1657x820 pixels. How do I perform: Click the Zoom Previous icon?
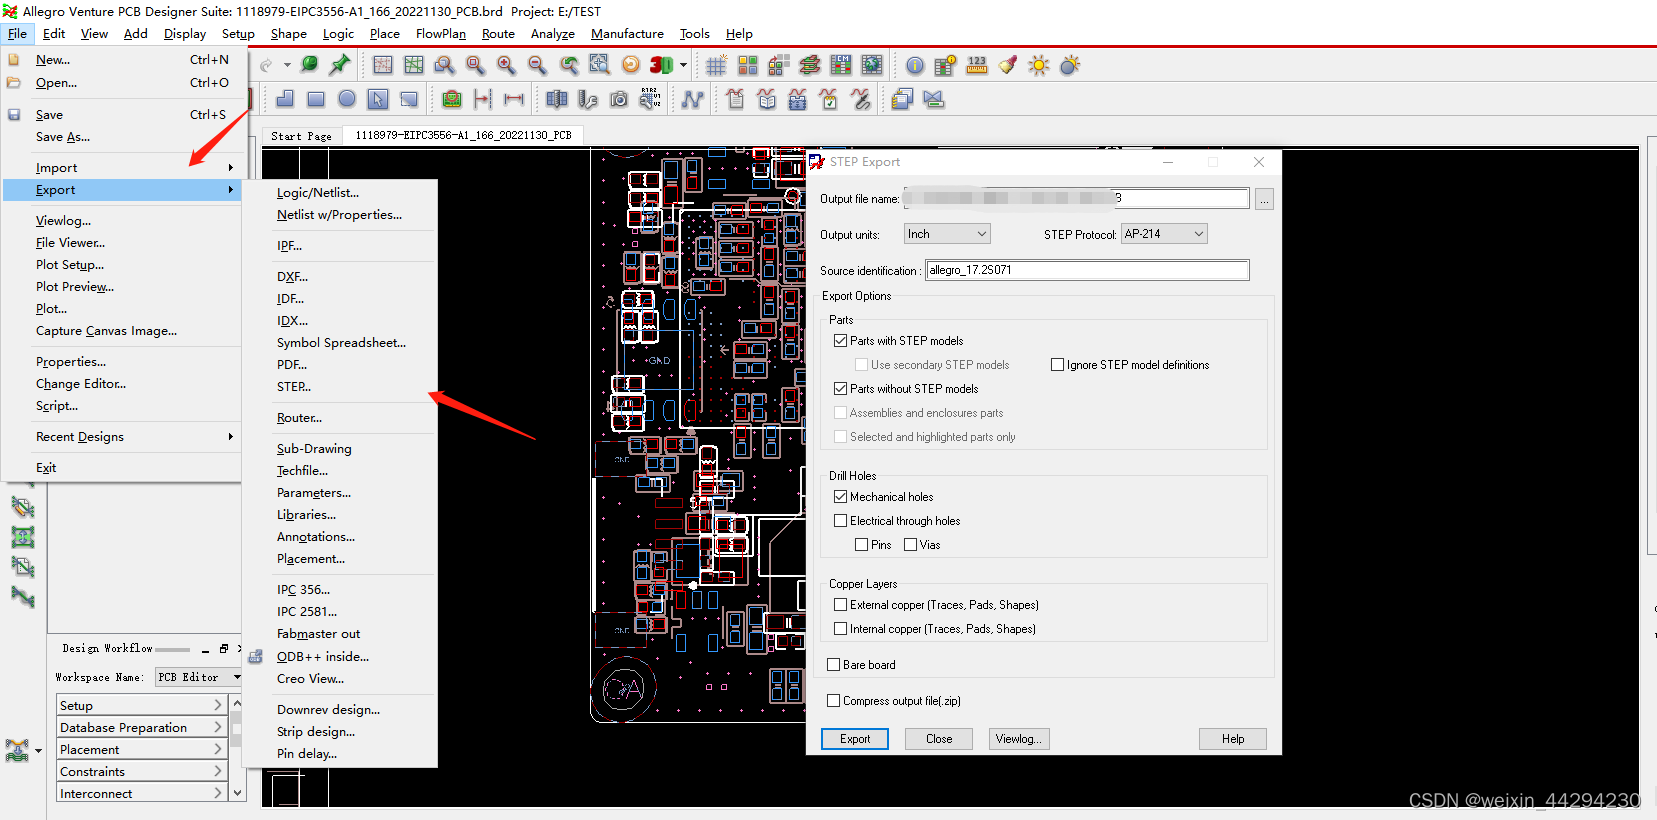coord(569,65)
